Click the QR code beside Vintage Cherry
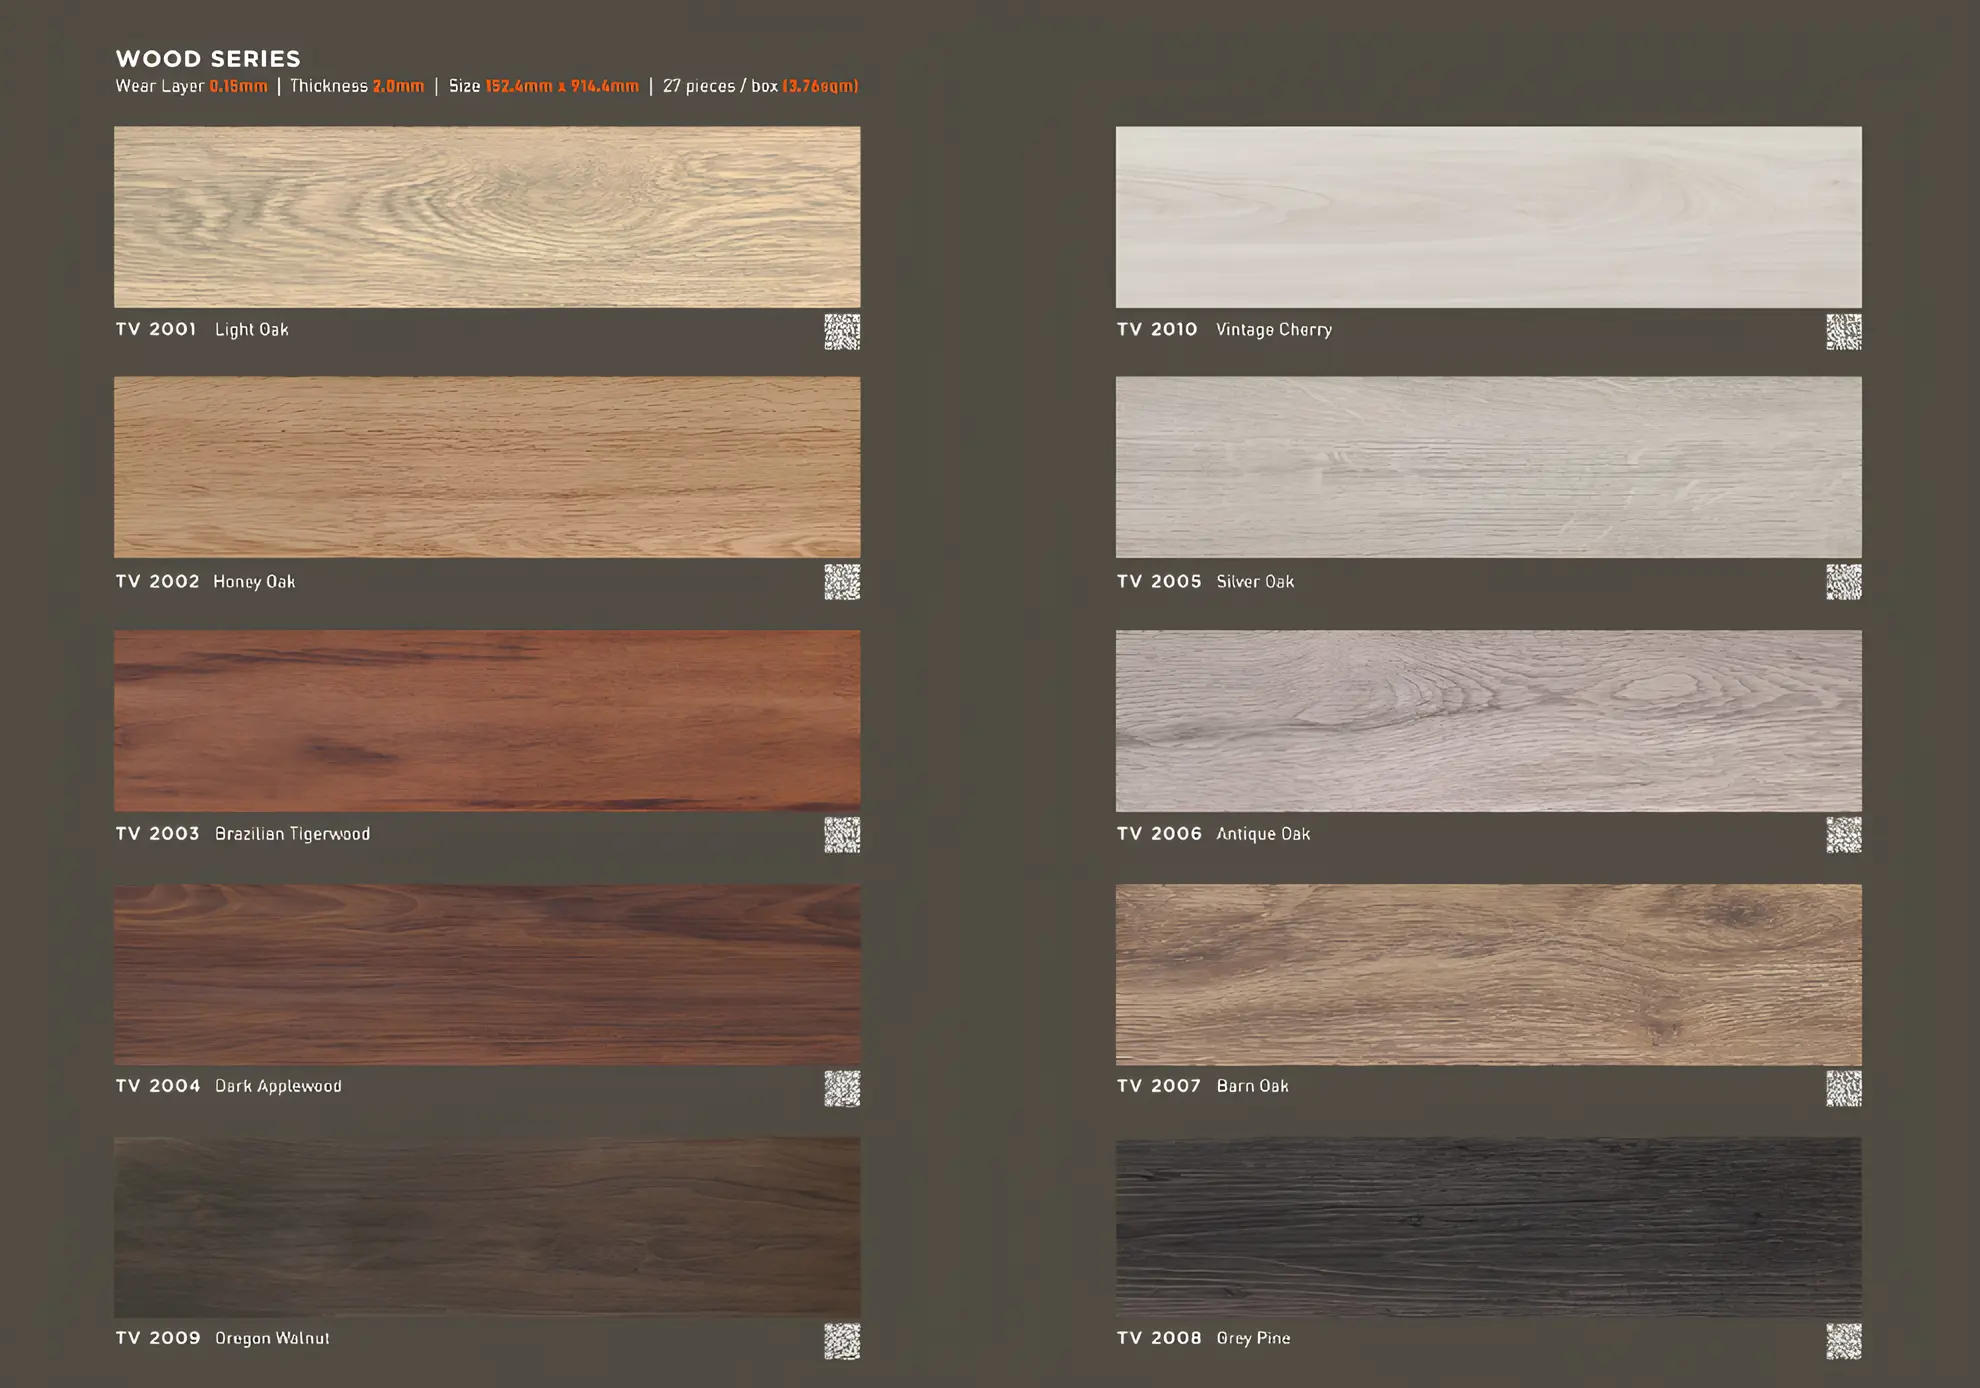The image size is (1980, 1388). [x=1844, y=332]
